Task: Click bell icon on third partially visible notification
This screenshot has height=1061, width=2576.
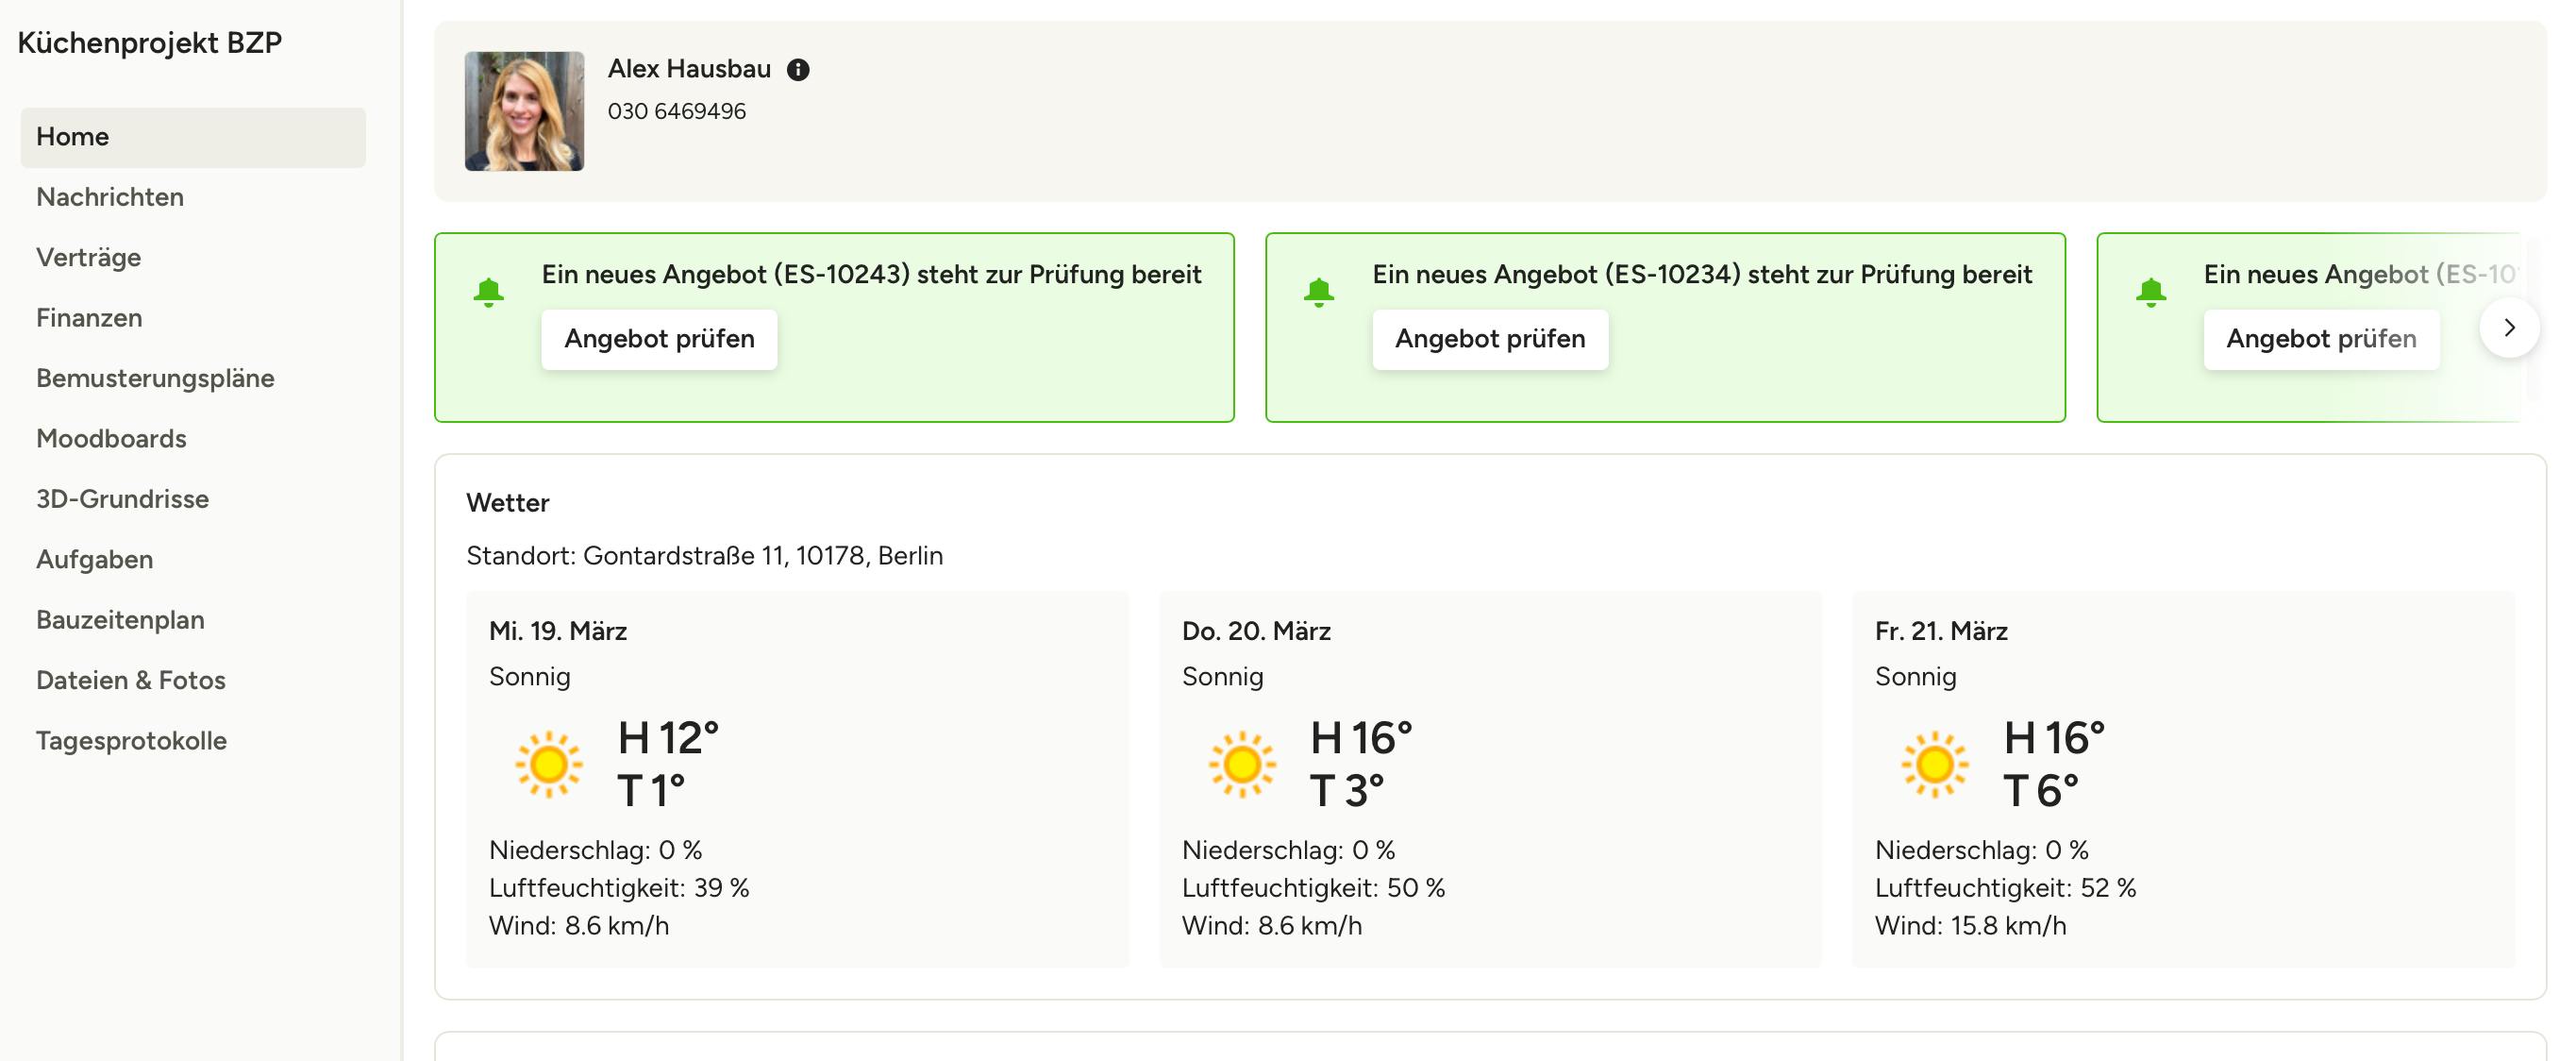Action: 2150,292
